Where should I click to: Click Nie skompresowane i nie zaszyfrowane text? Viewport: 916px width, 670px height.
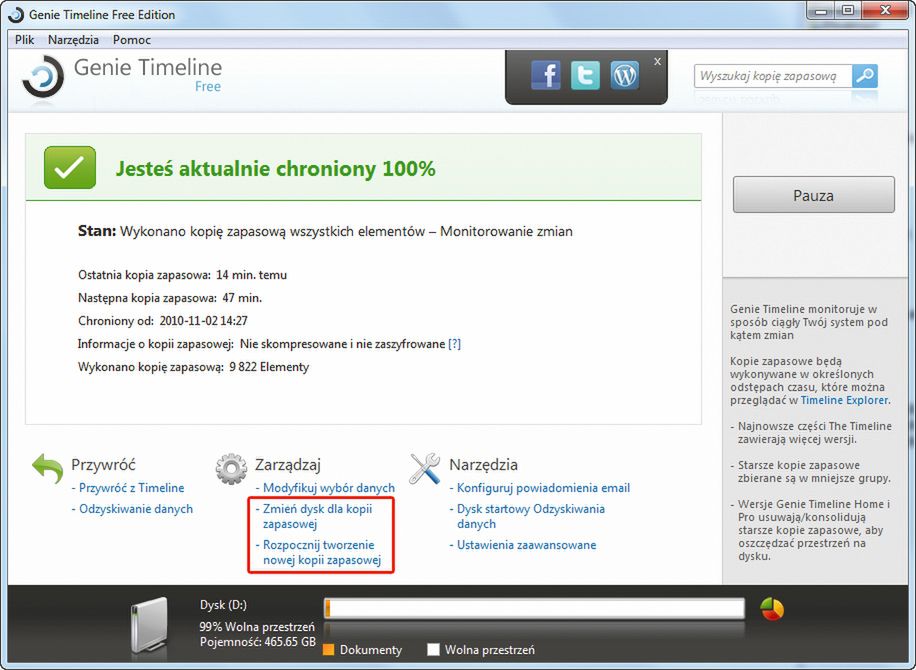pyautogui.click(x=342, y=344)
